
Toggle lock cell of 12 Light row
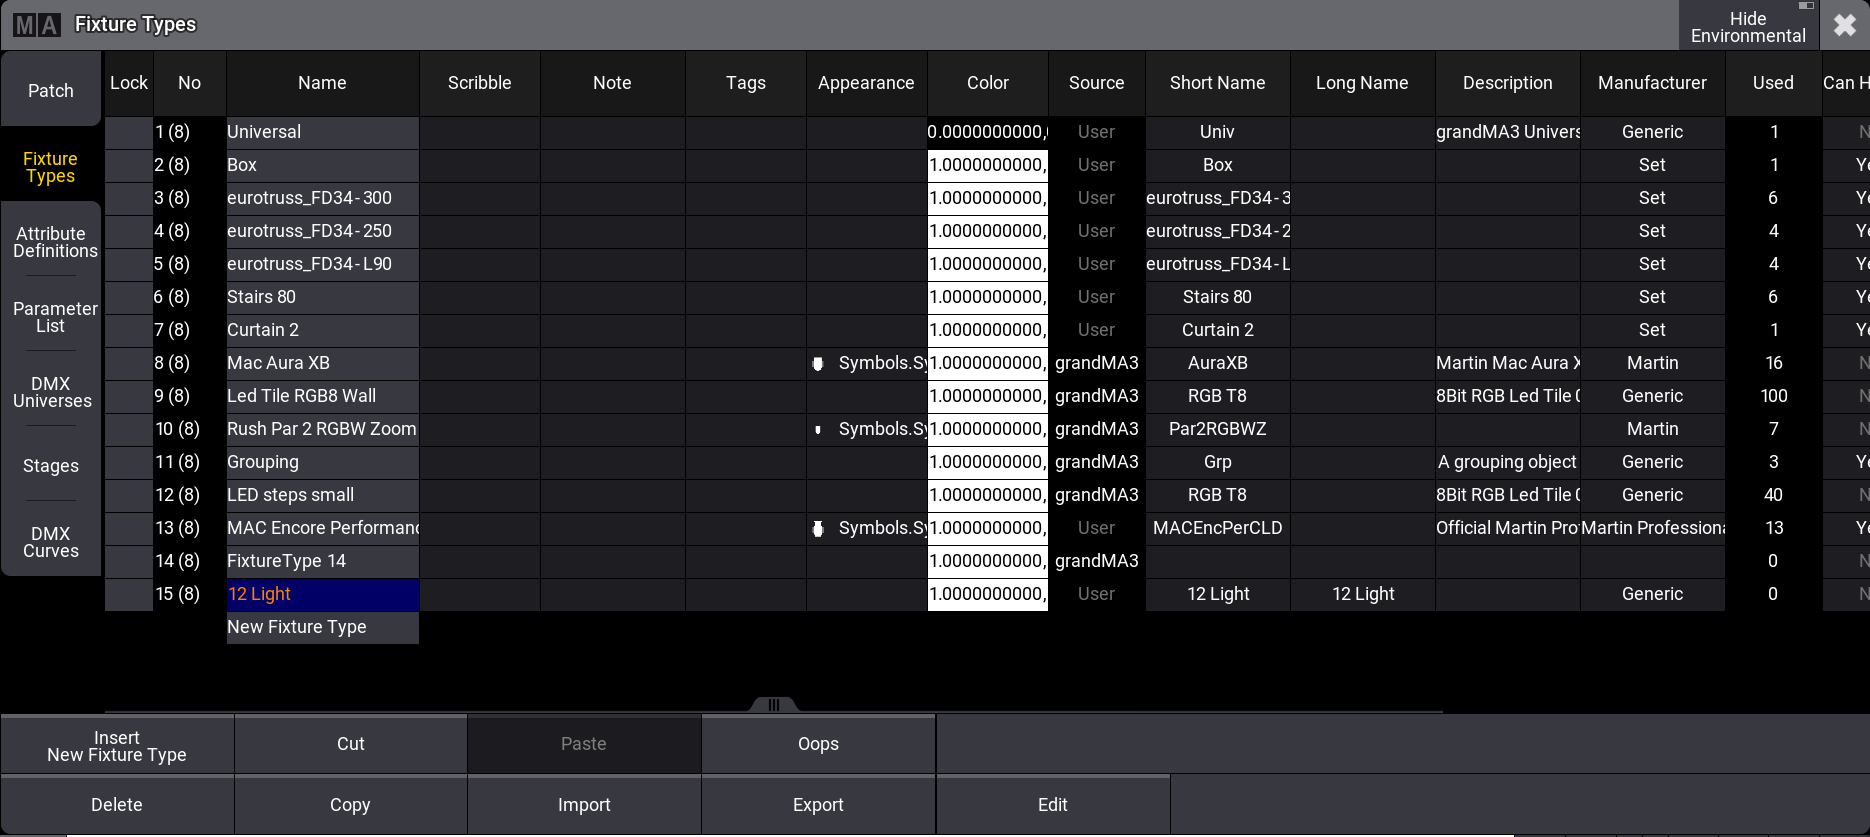click(128, 594)
